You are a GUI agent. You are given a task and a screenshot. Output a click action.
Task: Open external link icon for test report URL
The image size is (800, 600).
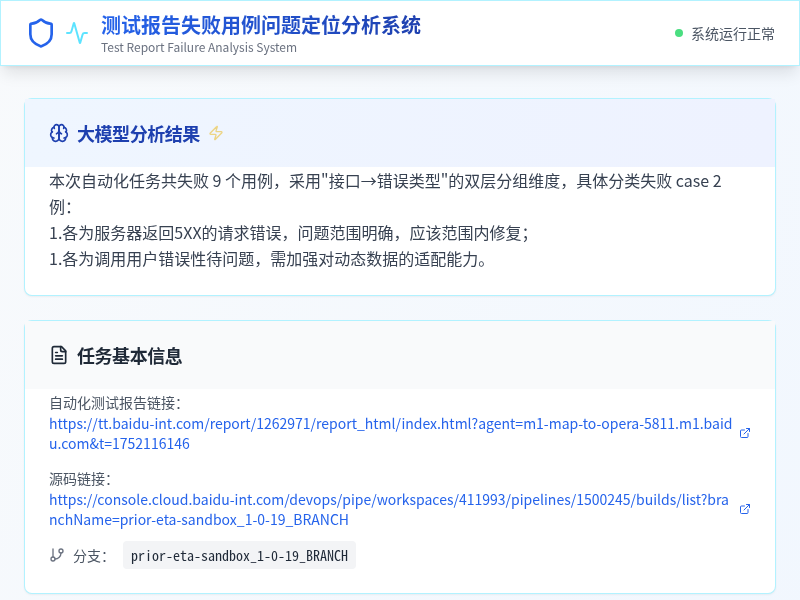745,433
